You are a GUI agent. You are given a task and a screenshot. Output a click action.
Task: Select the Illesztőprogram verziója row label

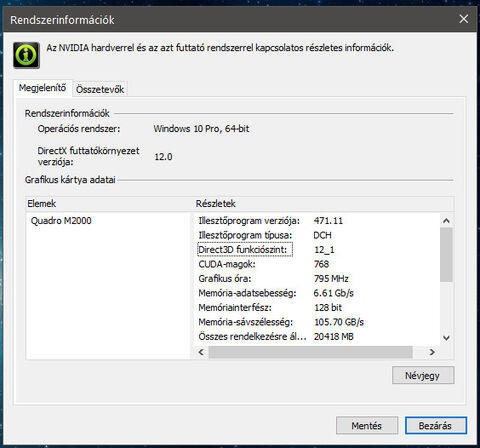click(249, 221)
